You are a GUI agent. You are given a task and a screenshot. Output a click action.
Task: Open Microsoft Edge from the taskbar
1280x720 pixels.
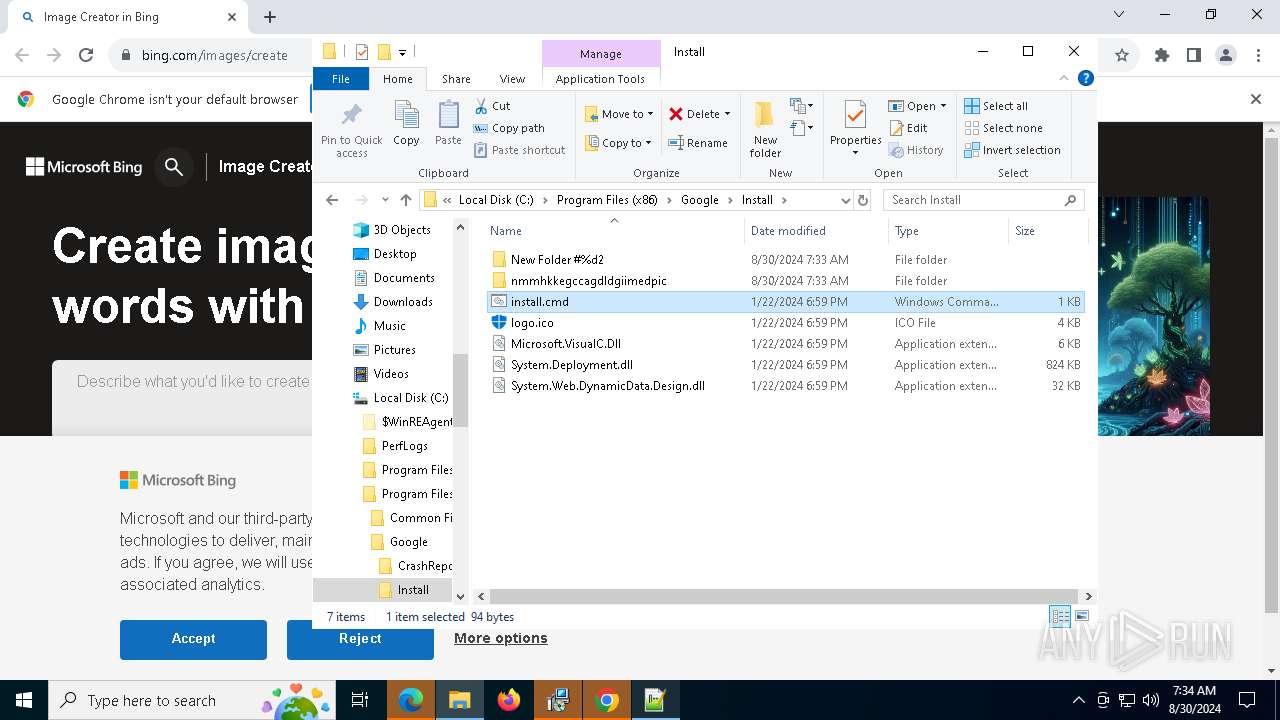411,700
